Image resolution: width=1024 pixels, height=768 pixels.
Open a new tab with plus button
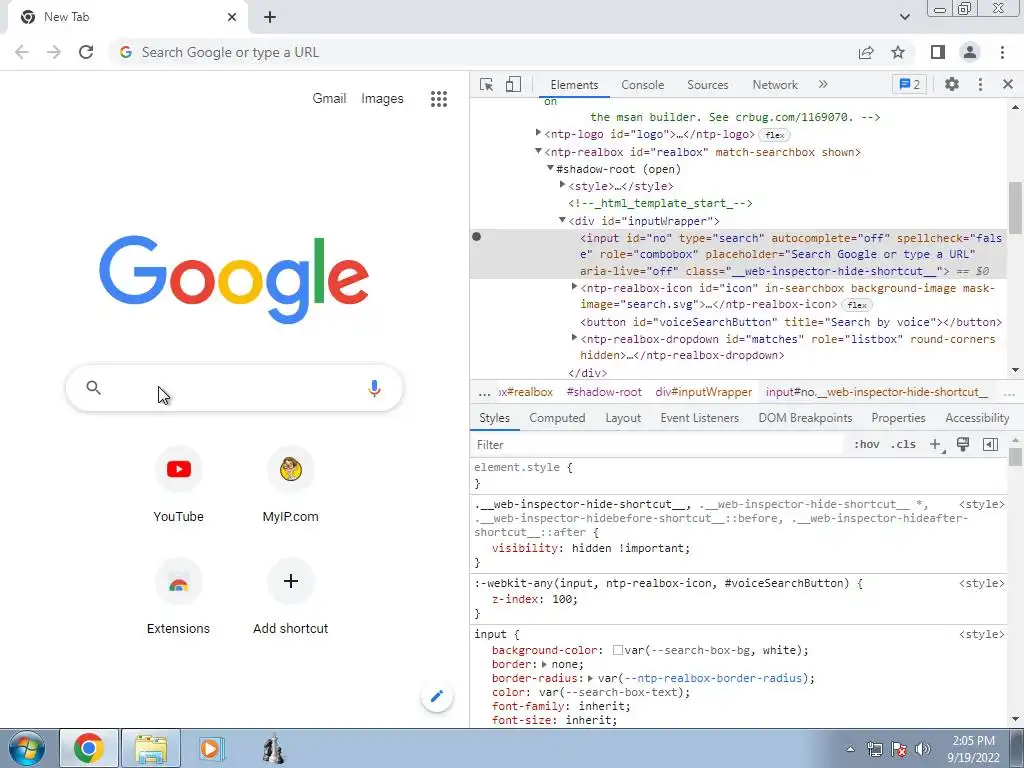[270, 17]
